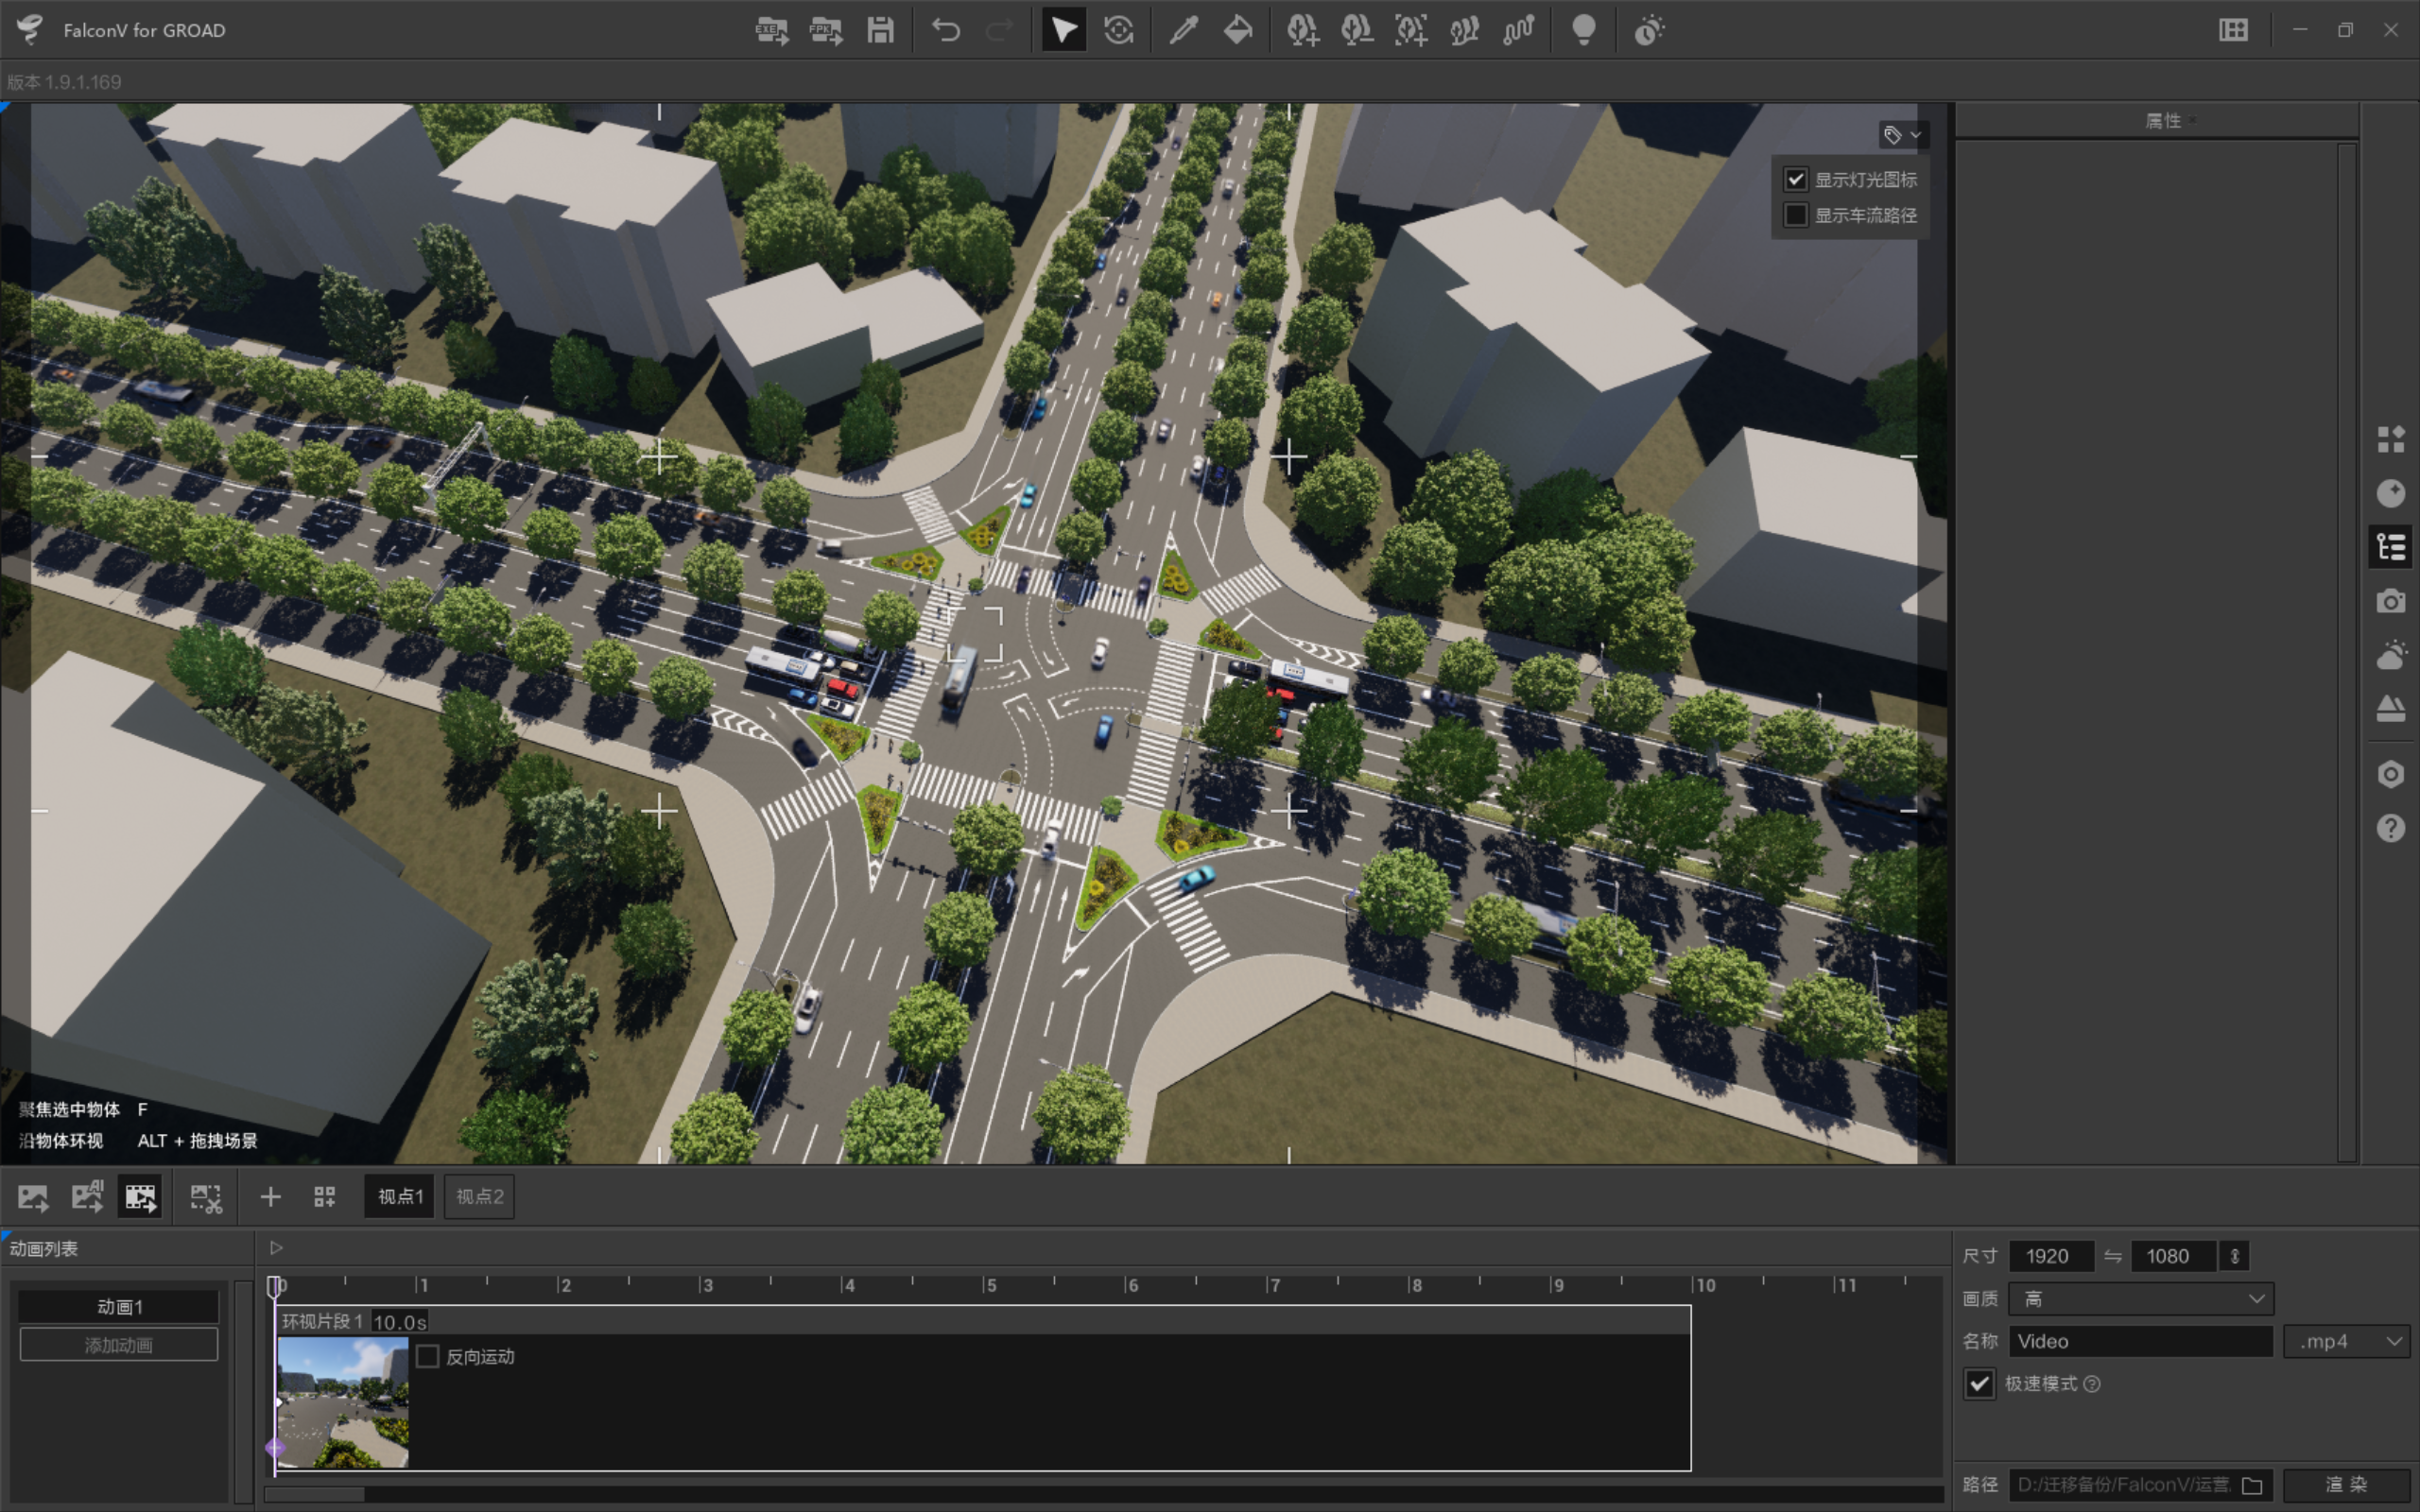Click the tree cluster brush tool

click(1464, 30)
